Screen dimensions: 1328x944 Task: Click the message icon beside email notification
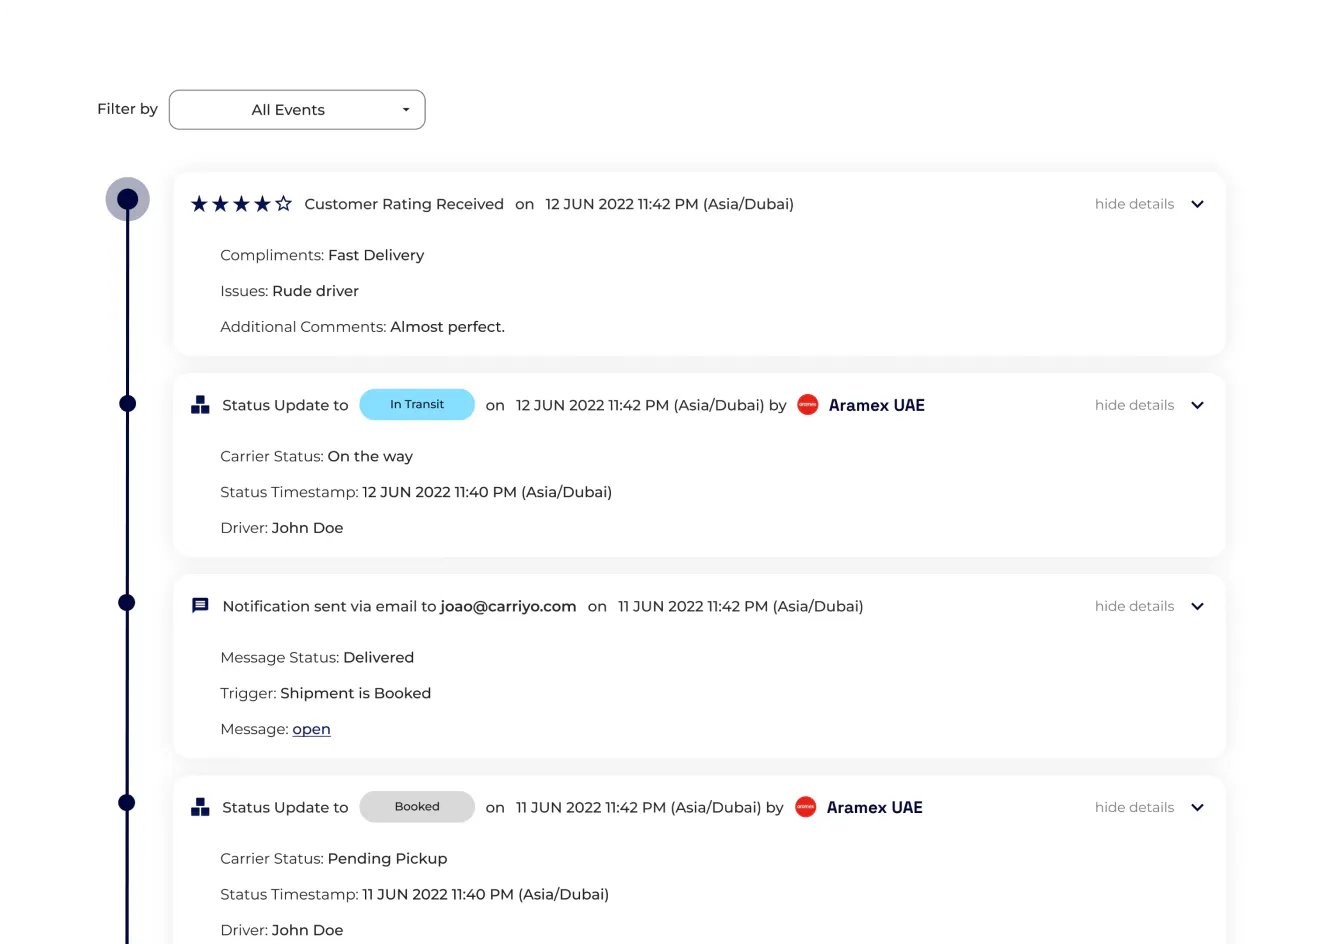pyautogui.click(x=200, y=606)
